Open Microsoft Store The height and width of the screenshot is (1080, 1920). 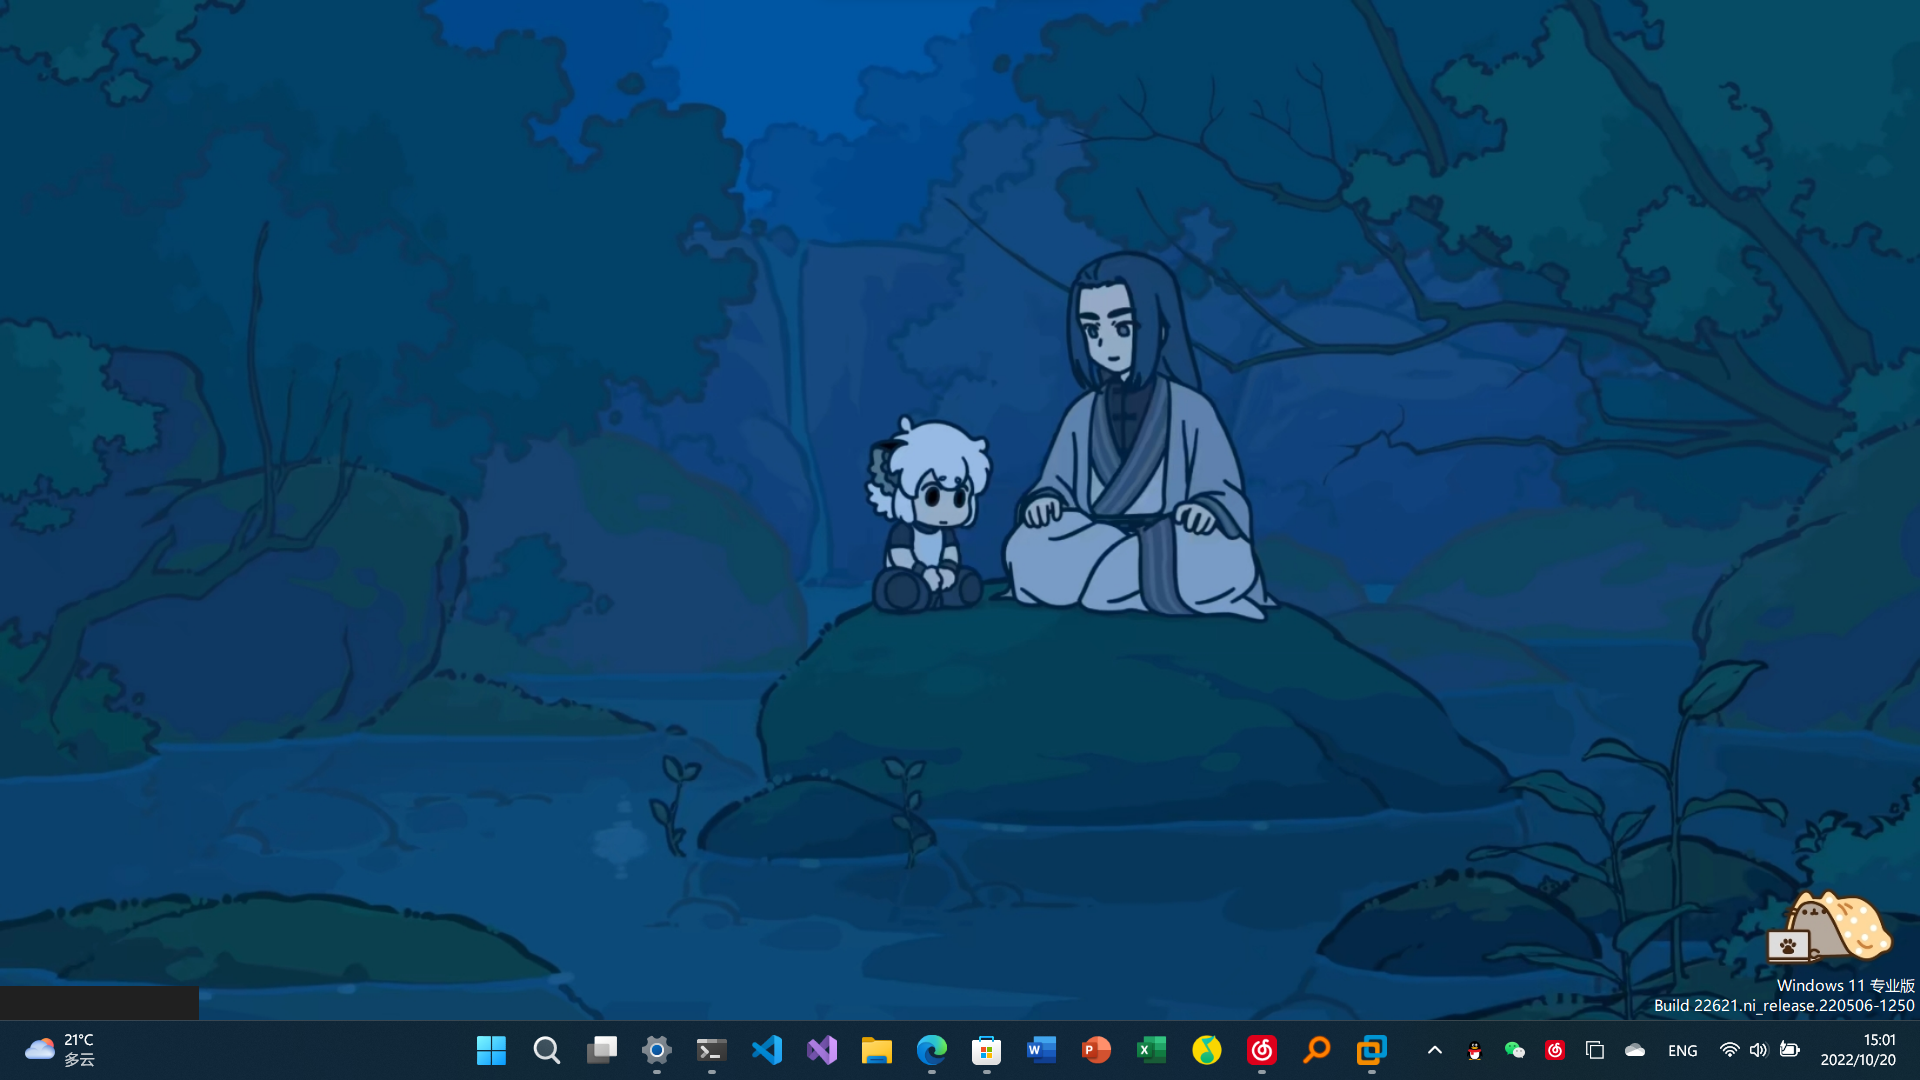point(986,1050)
